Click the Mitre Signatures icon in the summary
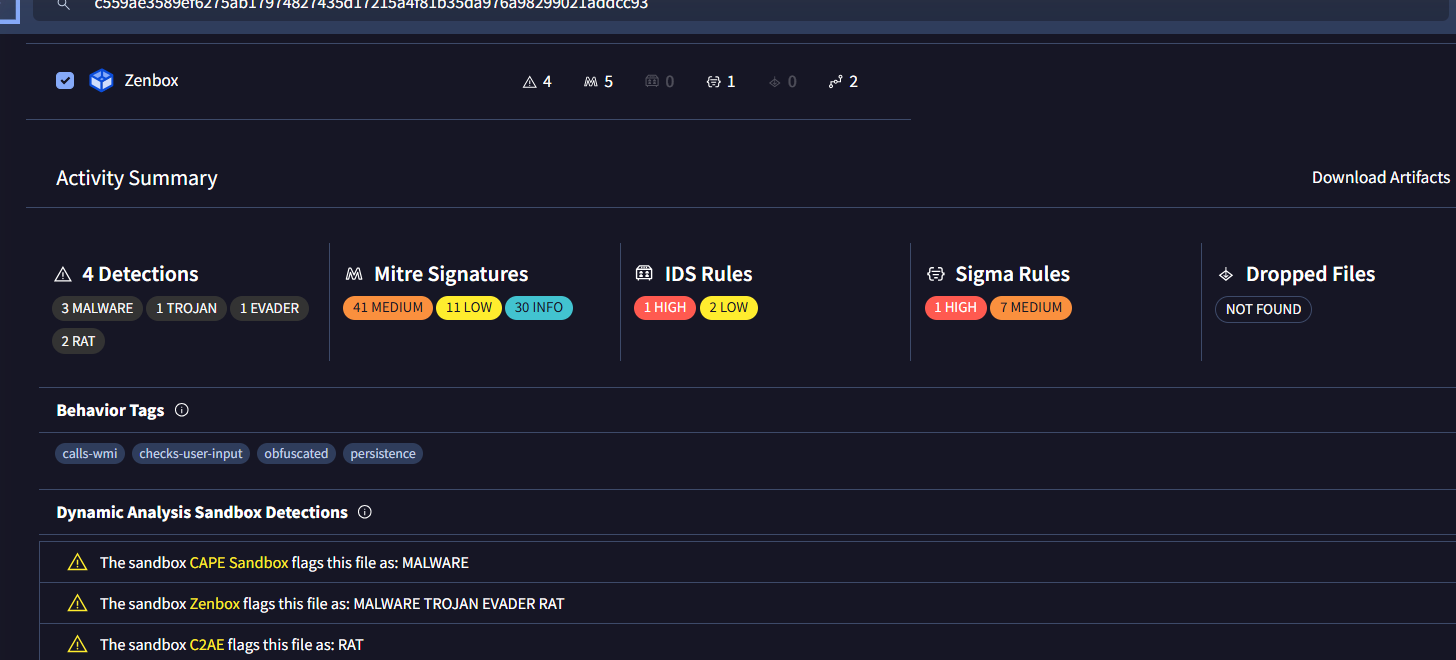 [x=353, y=274]
